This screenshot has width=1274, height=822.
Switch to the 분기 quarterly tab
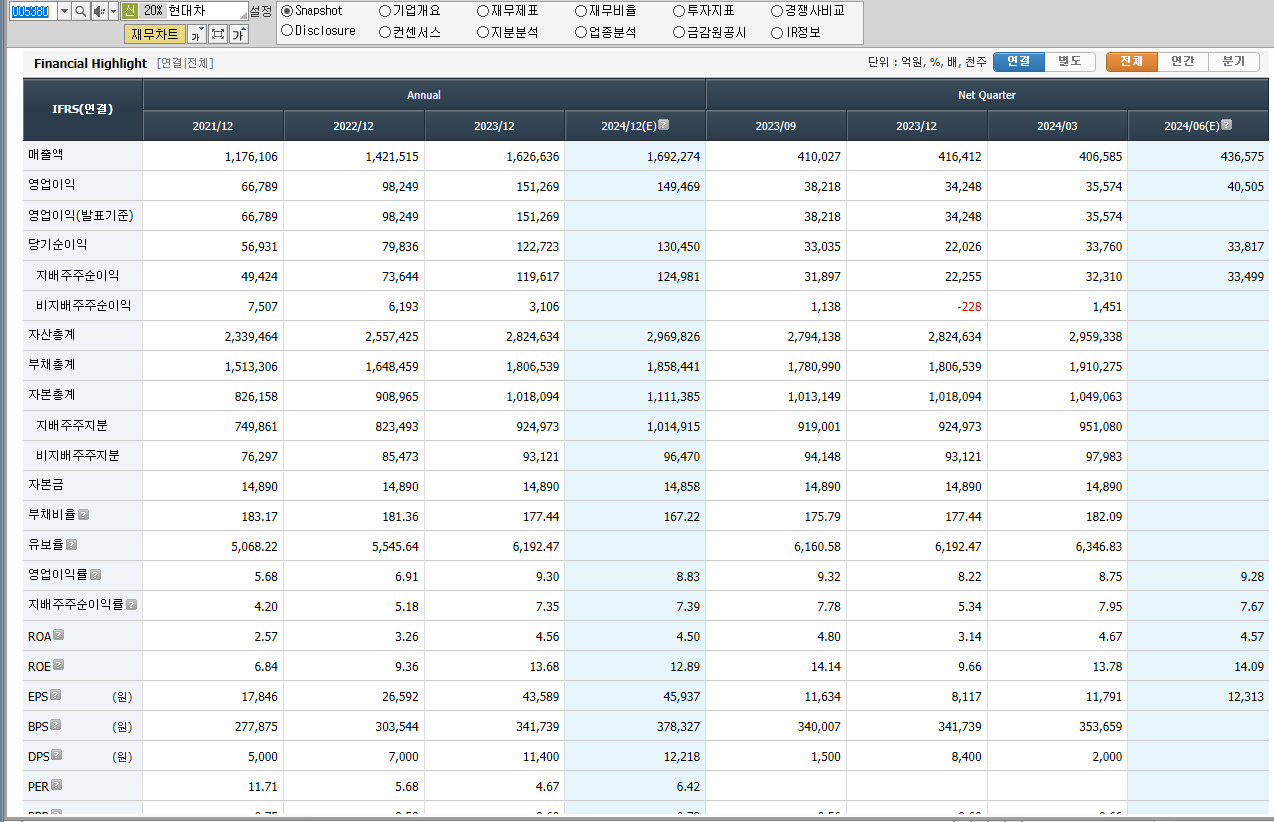(x=1234, y=62)
